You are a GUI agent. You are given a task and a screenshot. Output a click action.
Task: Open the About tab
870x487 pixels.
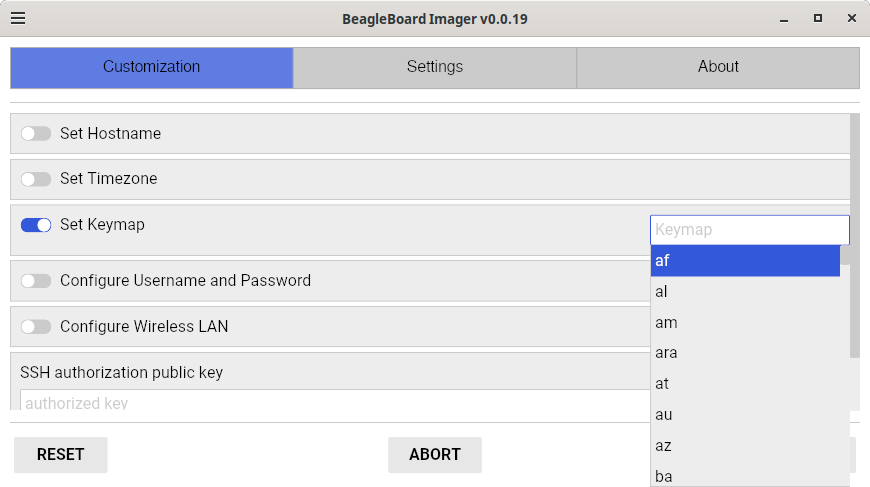click(x=718, y=67)
